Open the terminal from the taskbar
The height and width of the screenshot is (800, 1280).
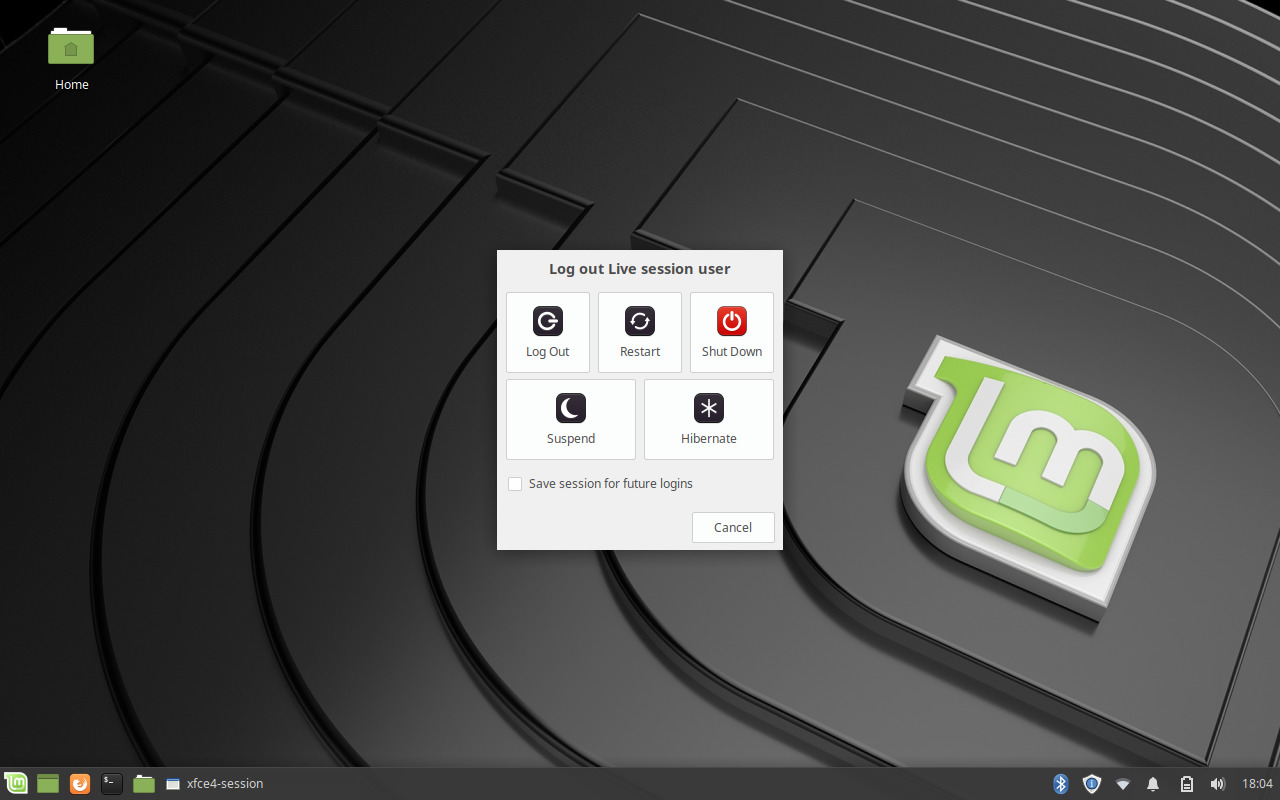(x=110, y=784)
